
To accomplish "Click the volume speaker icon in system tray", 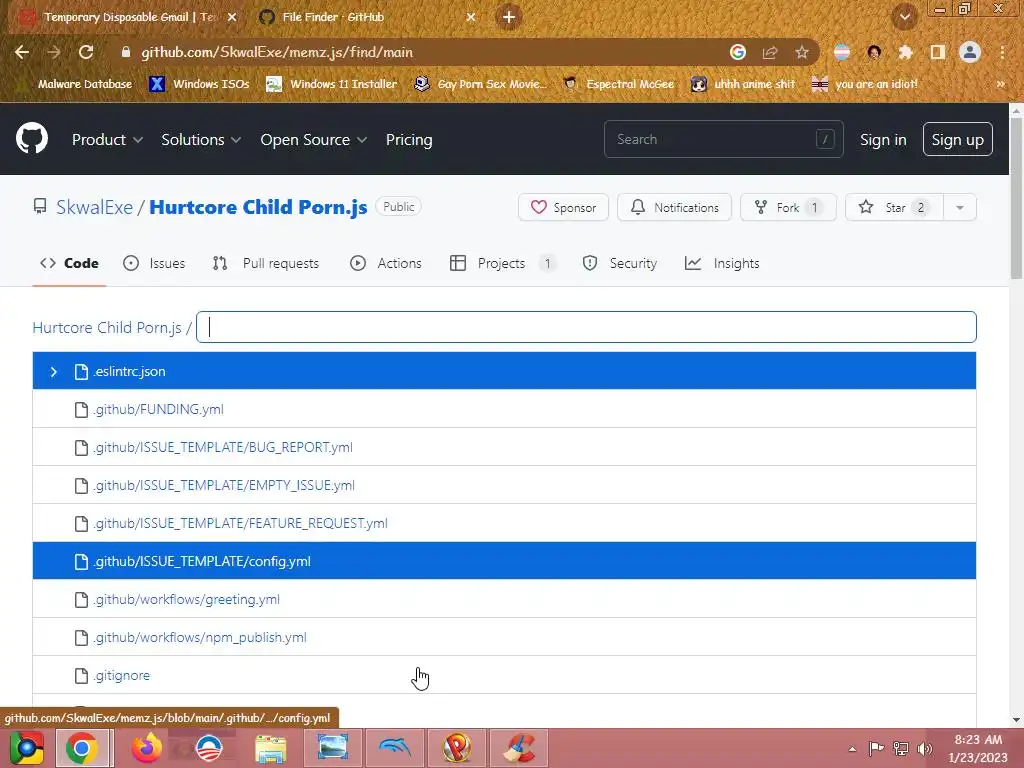I will [924, 748].
